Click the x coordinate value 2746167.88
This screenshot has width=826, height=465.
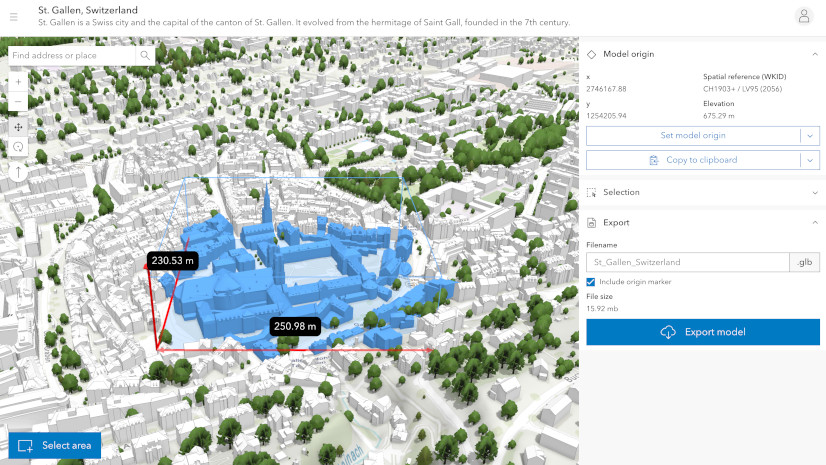click(606, 89)
